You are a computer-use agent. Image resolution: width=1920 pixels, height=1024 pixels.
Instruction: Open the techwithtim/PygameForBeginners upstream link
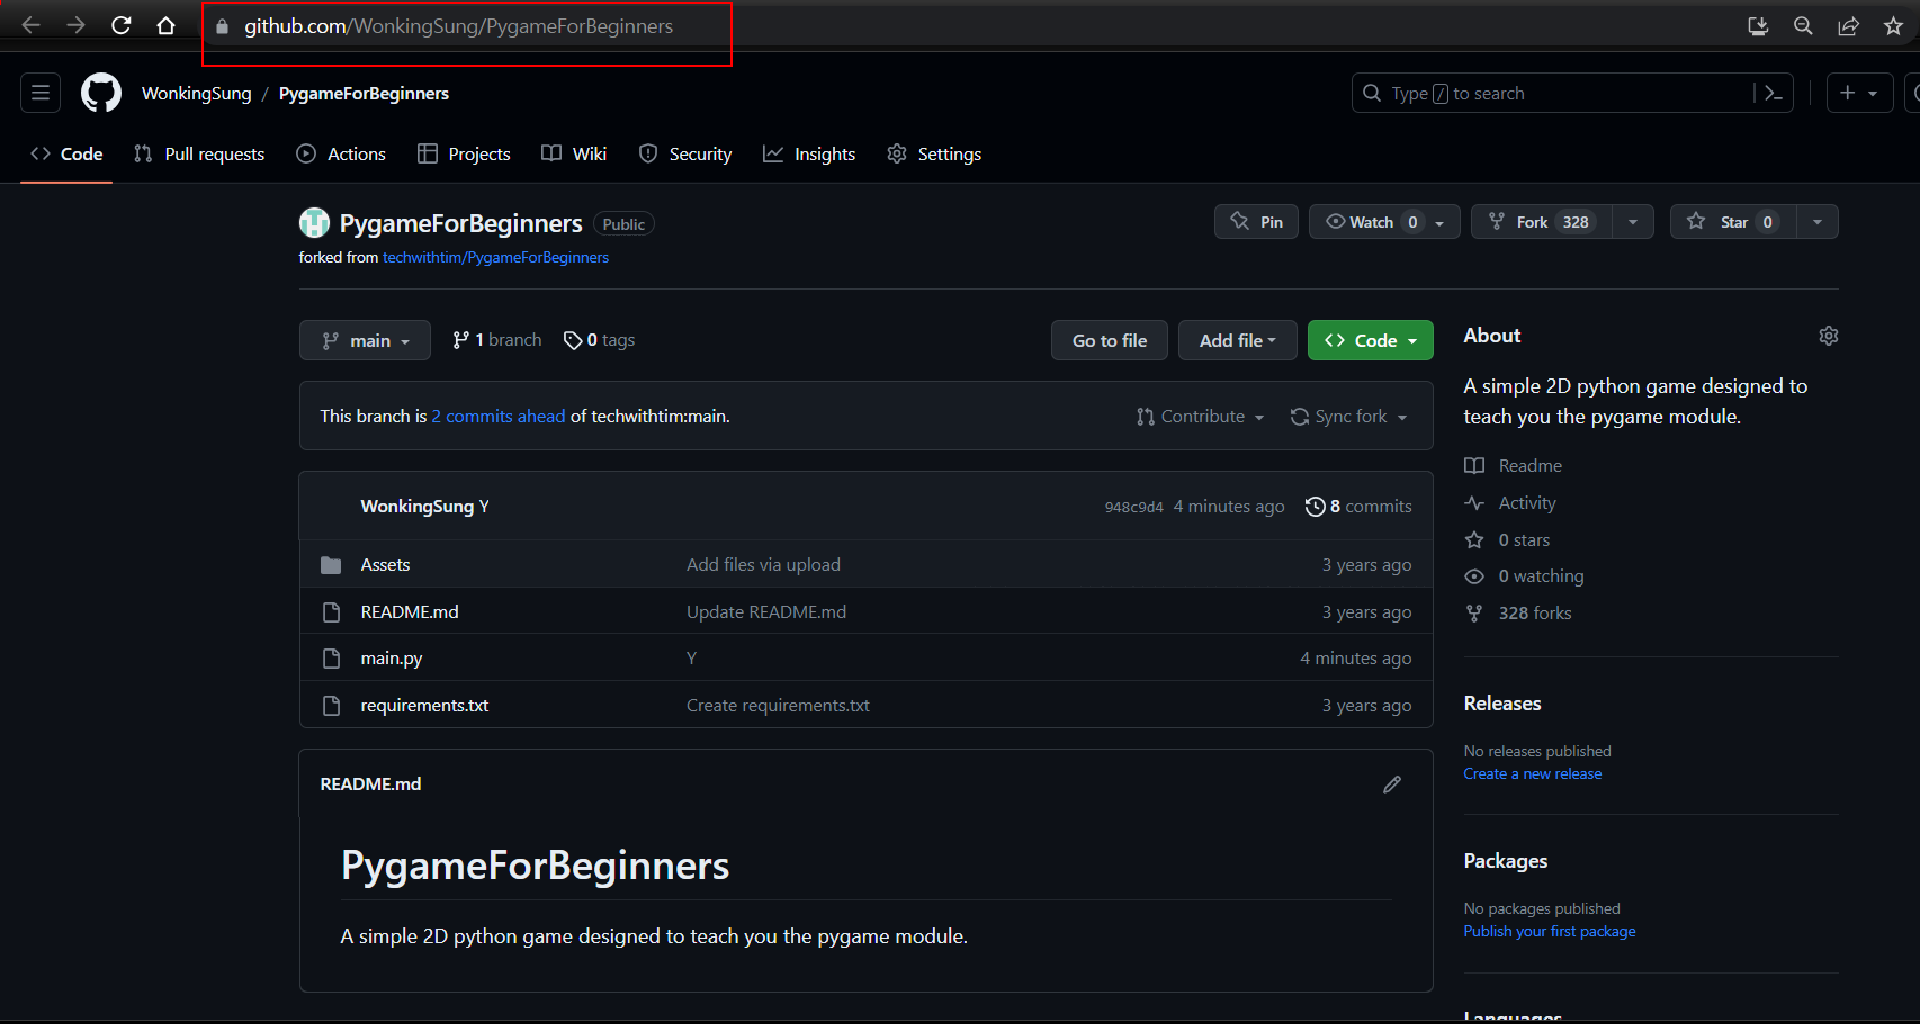495,258
